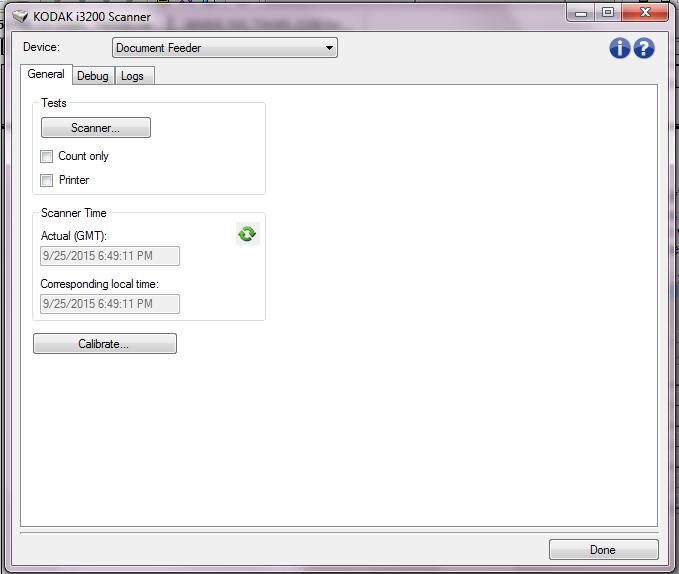Refresh scanner time with green arrows icon

coord(247,234)
